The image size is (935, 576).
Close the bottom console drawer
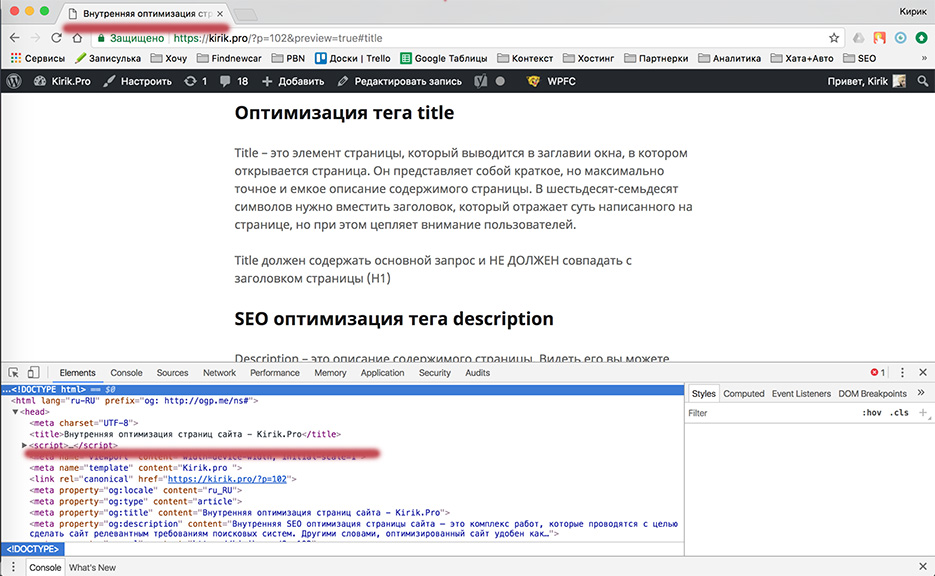pos(923,566)
